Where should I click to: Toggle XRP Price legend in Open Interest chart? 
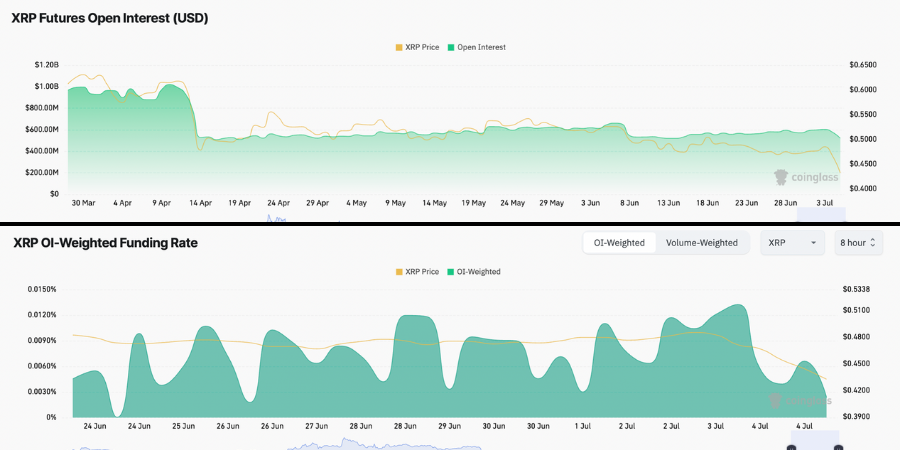click(x=417, y=47)
